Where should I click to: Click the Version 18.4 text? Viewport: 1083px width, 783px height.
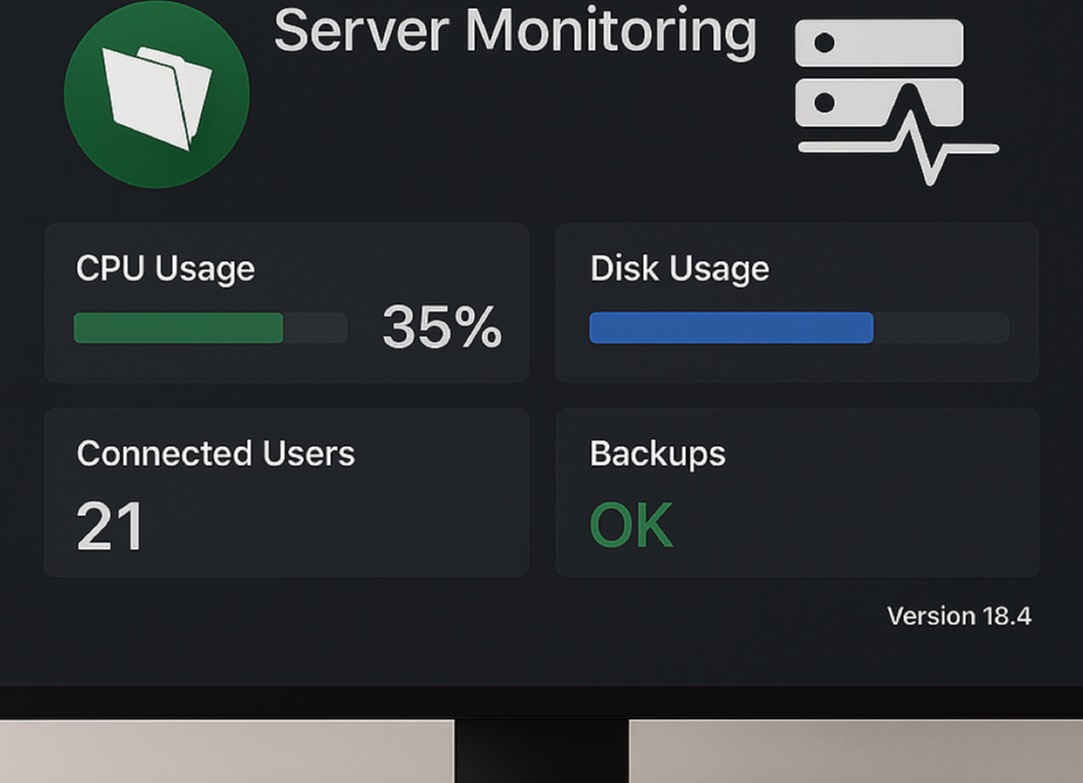[x=958, y=615]
